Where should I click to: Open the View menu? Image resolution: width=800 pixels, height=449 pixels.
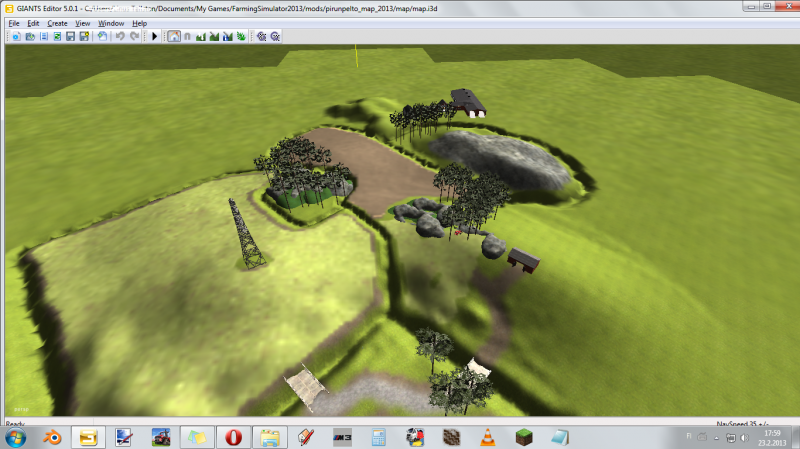coord(83,23)
